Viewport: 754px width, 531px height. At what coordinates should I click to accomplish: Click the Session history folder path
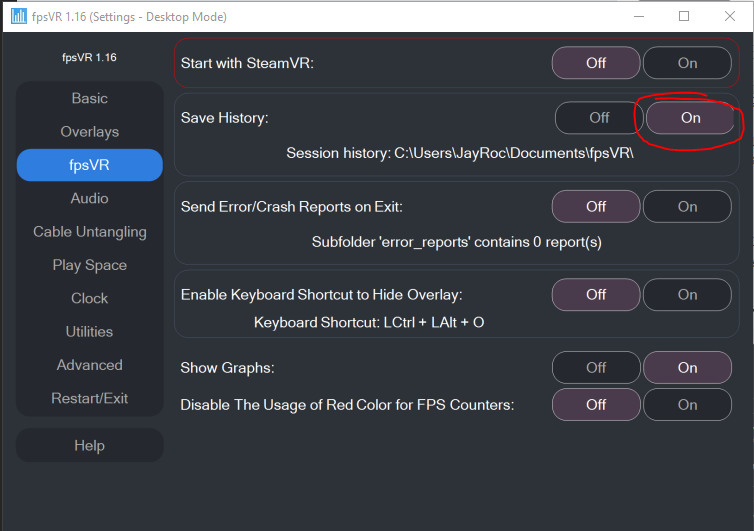[x=514, y=153]
